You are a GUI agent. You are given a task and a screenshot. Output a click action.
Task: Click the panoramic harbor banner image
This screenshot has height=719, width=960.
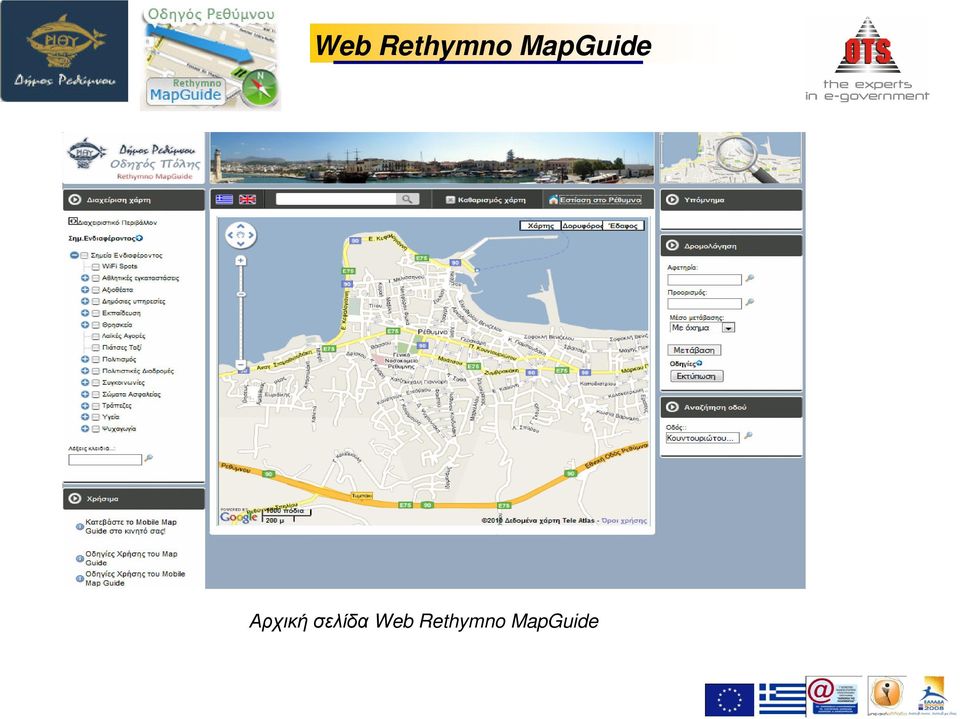tap(432, 158)
